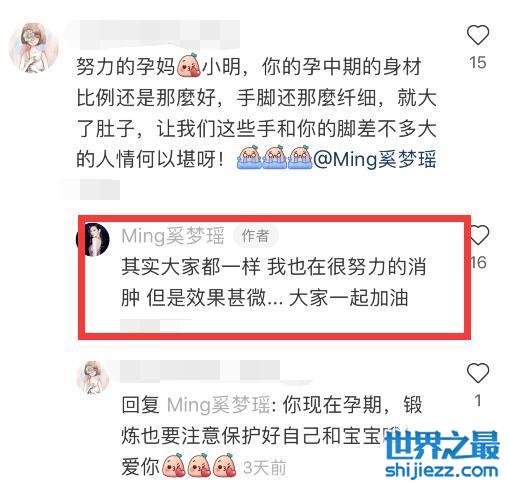Image resolution: width=509 pixels, height=485 pixels.
Task: Open Ming奚梦瑶's profile photo
Action: point(93,240)
